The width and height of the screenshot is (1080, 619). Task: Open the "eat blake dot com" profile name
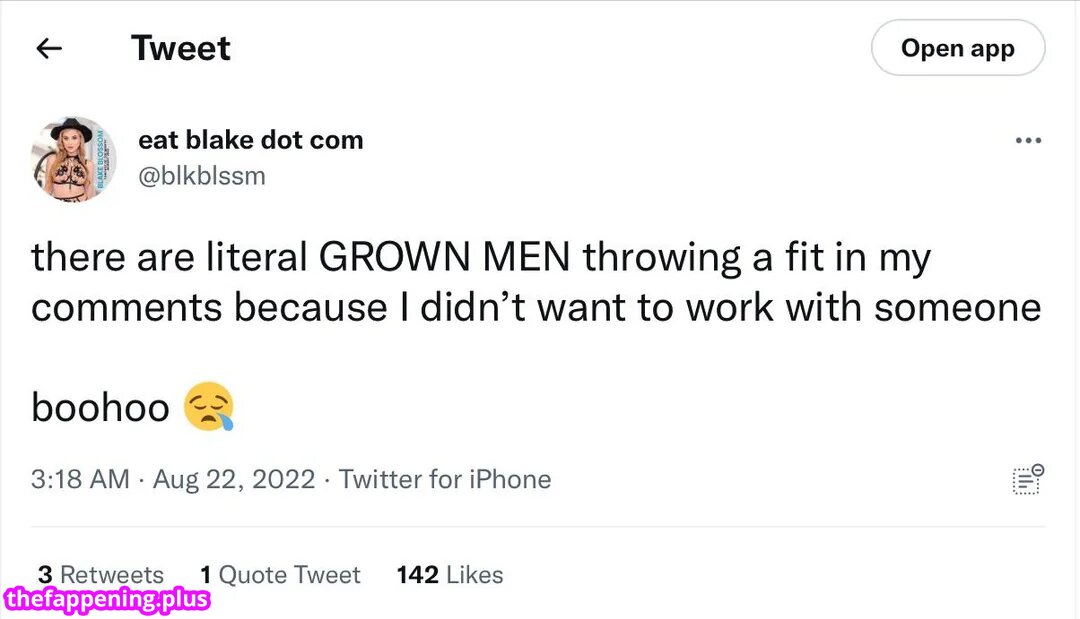[x=250, y=140]
